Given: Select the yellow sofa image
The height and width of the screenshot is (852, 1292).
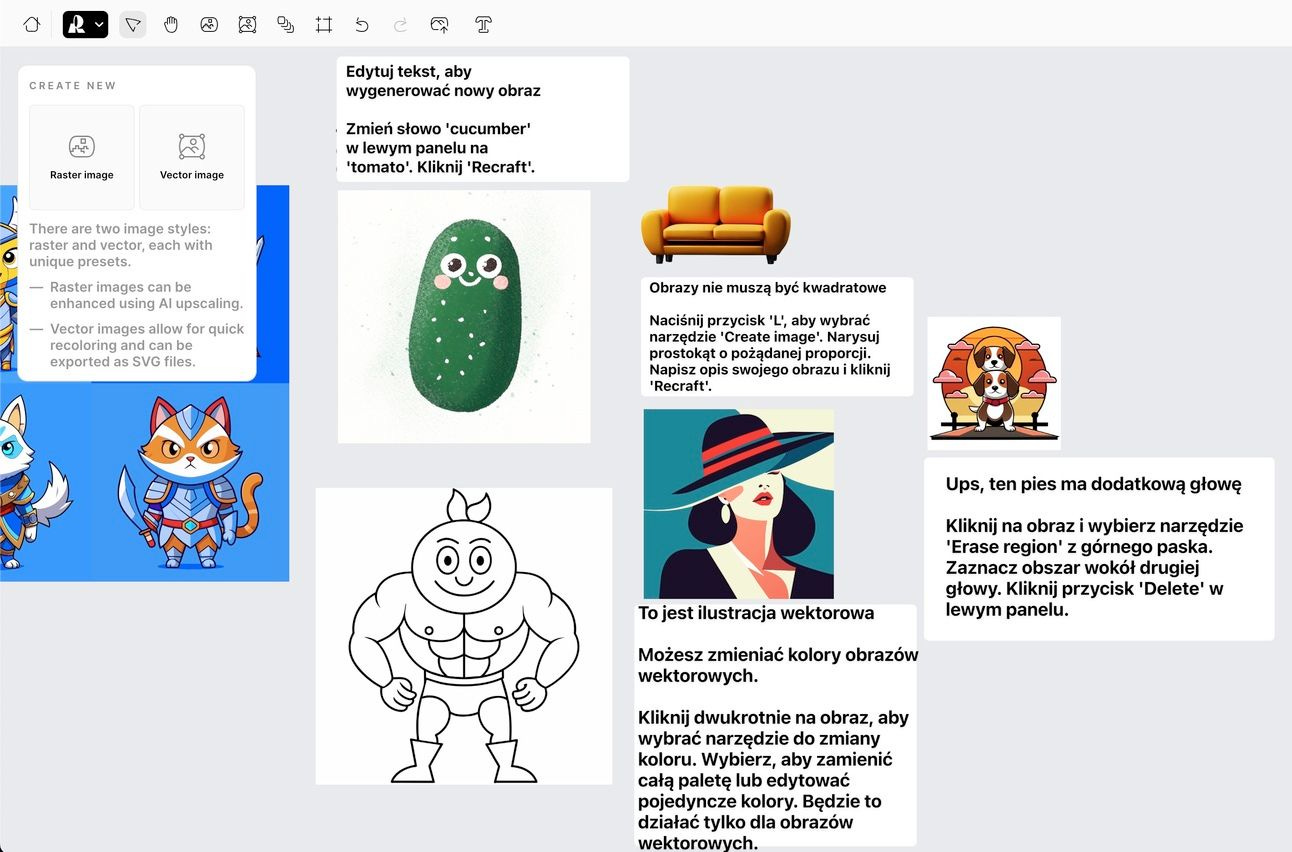Looking at the screenshot, I should pyautogui.click(x=715, y=224).
